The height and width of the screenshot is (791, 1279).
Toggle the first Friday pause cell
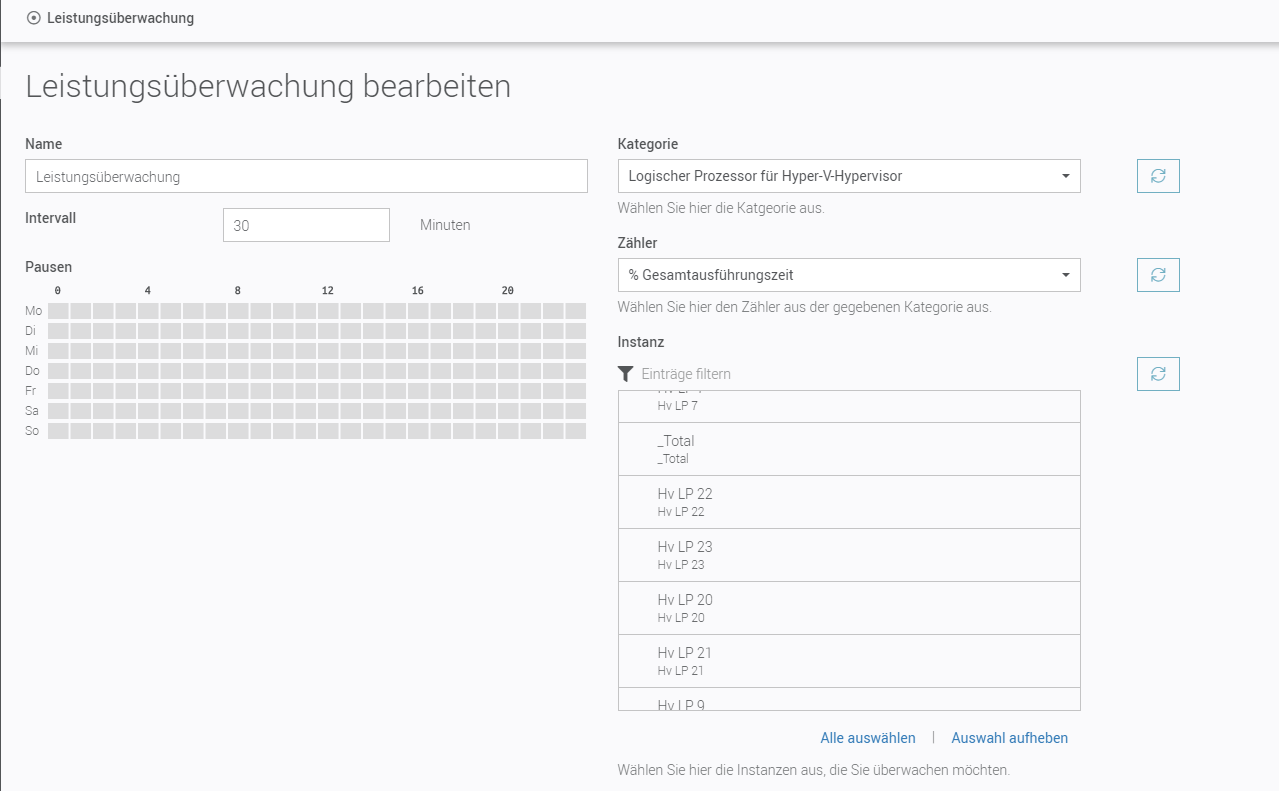(x=59, y=391)
